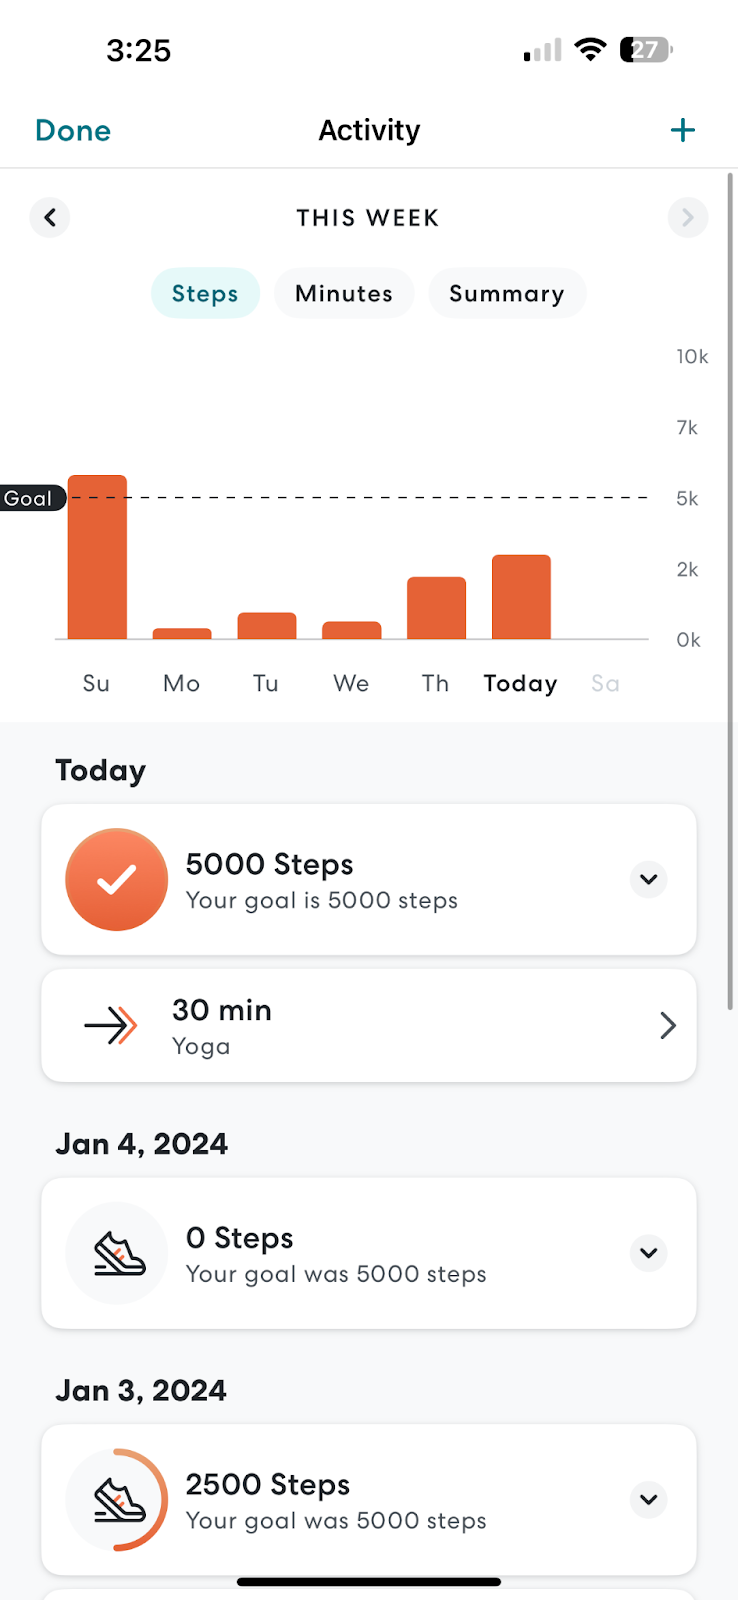Viewport: 738px width, 1600px height.
Task: Select Sunday's bar in the steps chart
Action: pyautogui.click(x=97, y=557)
